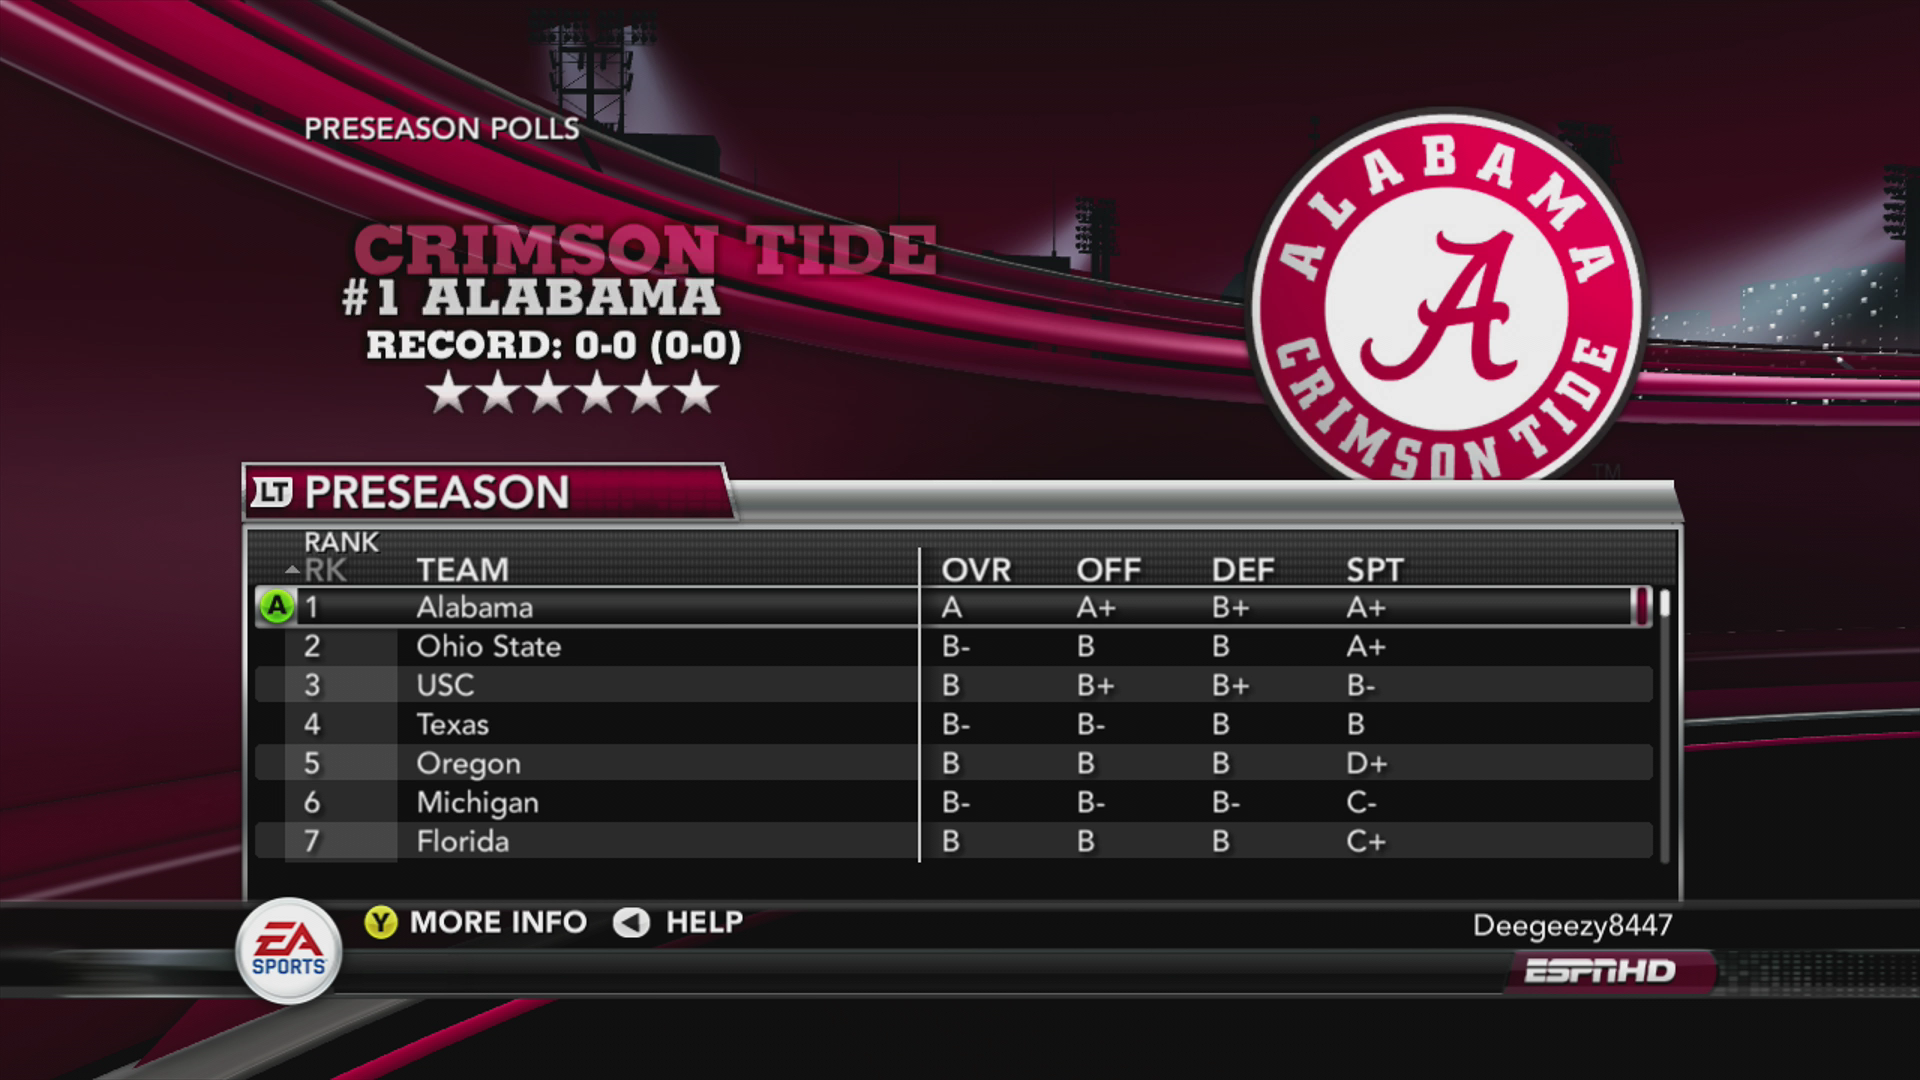
Task: Select the Florida row
Action: point(954,841)
